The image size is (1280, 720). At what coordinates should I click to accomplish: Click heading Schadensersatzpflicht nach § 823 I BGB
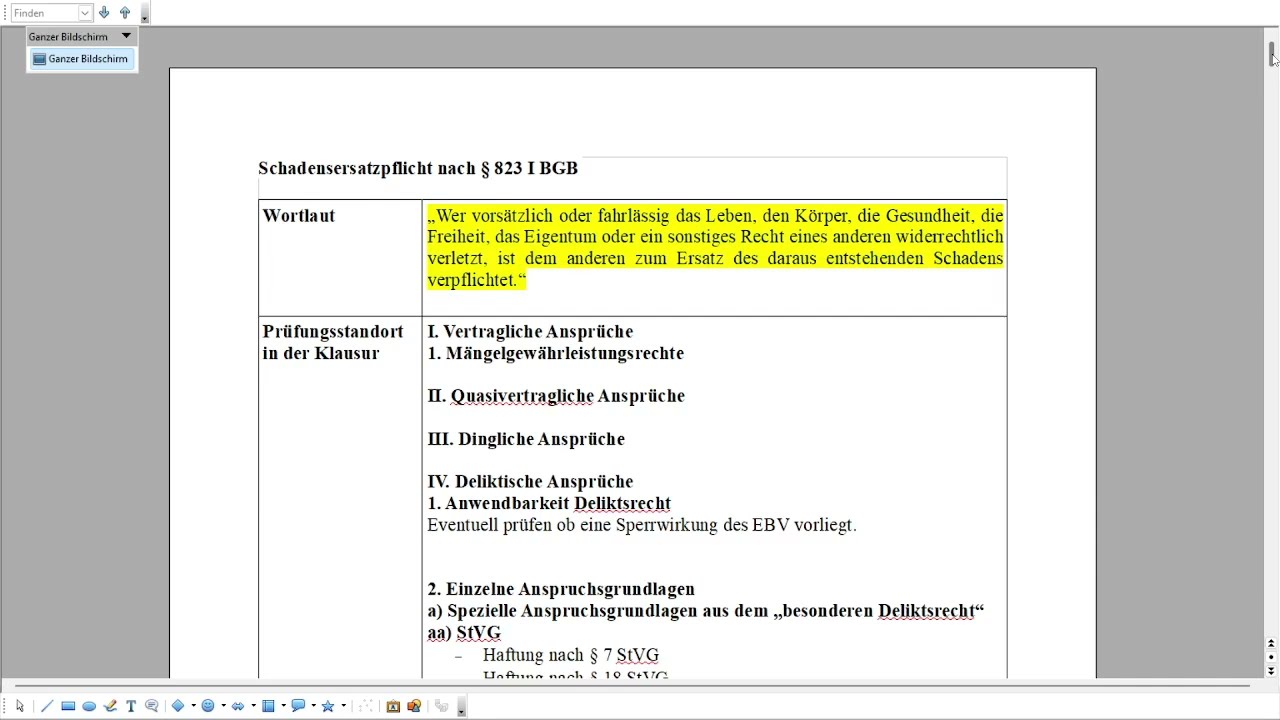(418, 168)
